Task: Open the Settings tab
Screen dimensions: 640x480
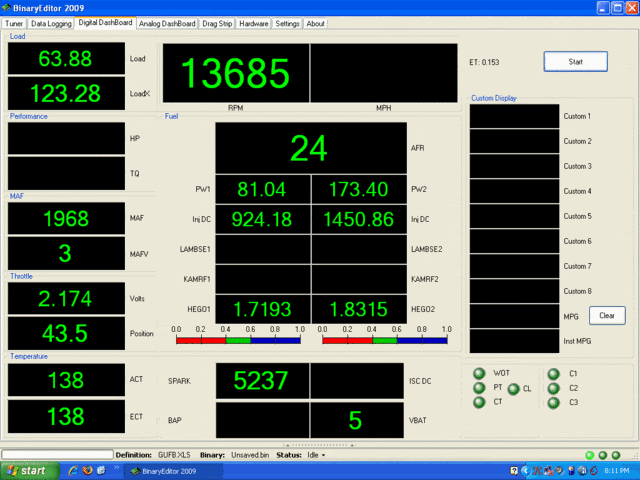Action: tap(287, 24)
